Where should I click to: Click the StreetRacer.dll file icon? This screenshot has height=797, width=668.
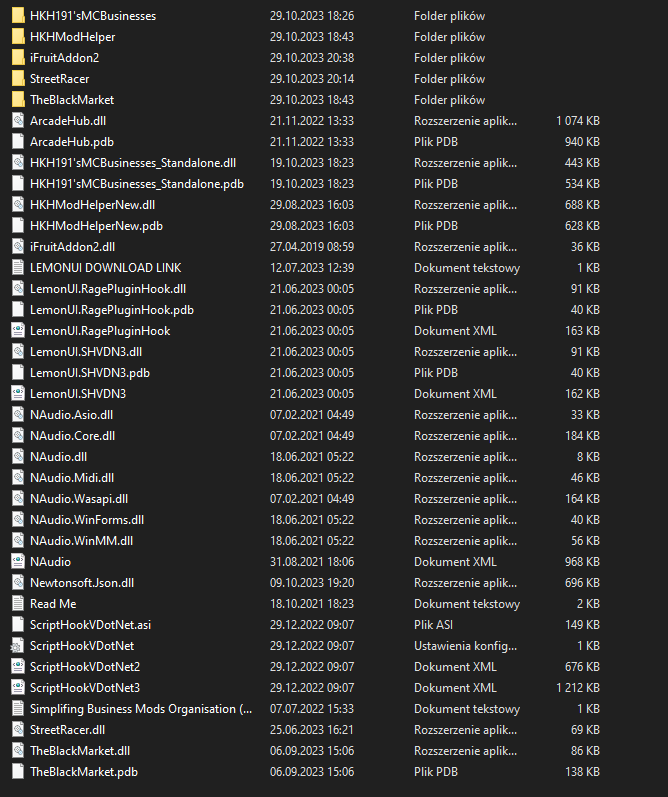click(x=18, y=730)
